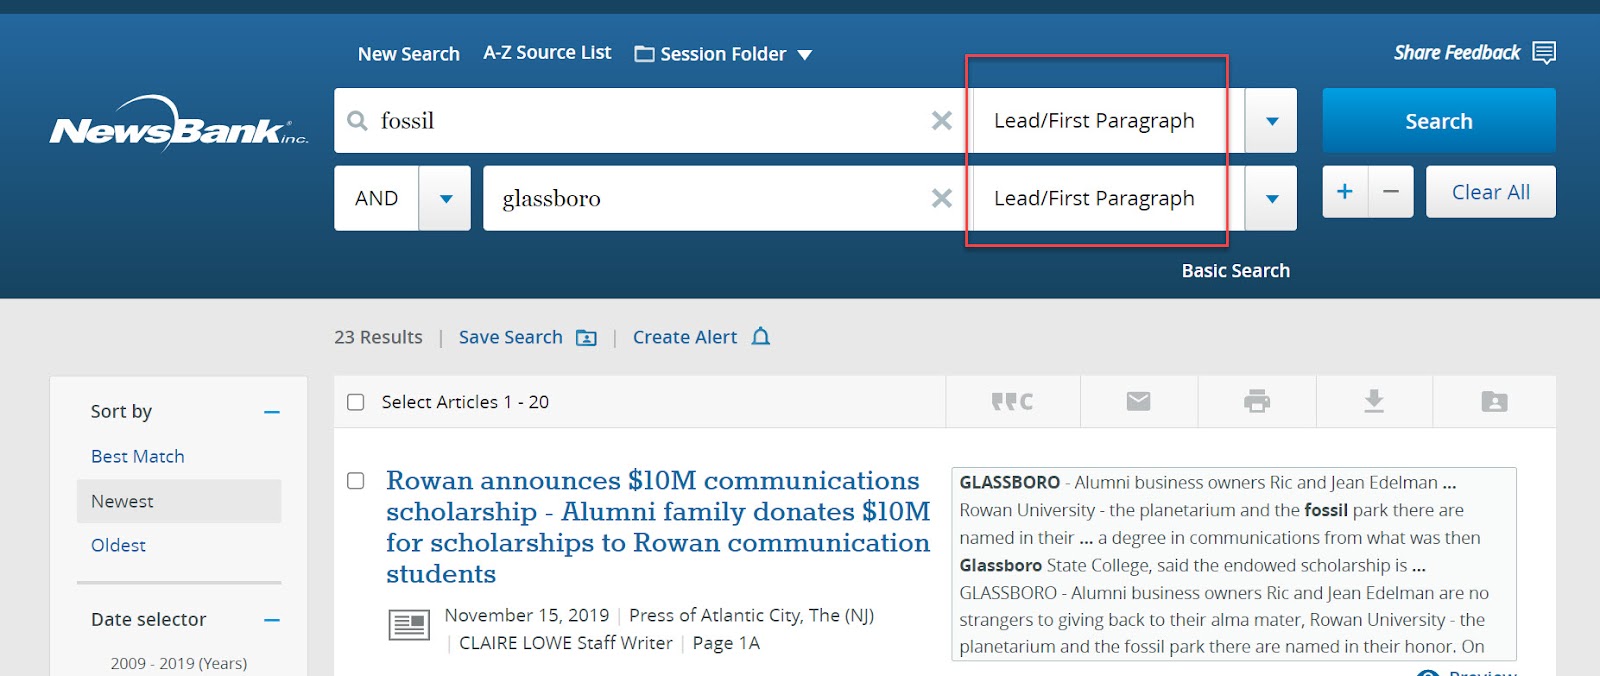Add a search row with plus button
The image size is (1600, 676).
point(1345,192)
